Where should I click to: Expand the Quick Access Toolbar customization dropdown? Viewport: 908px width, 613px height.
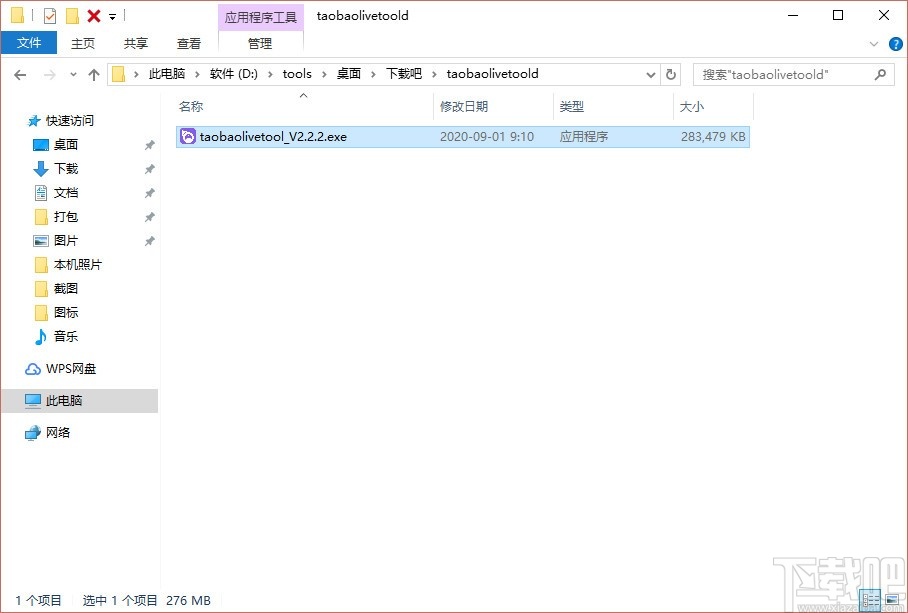[112, 15]
